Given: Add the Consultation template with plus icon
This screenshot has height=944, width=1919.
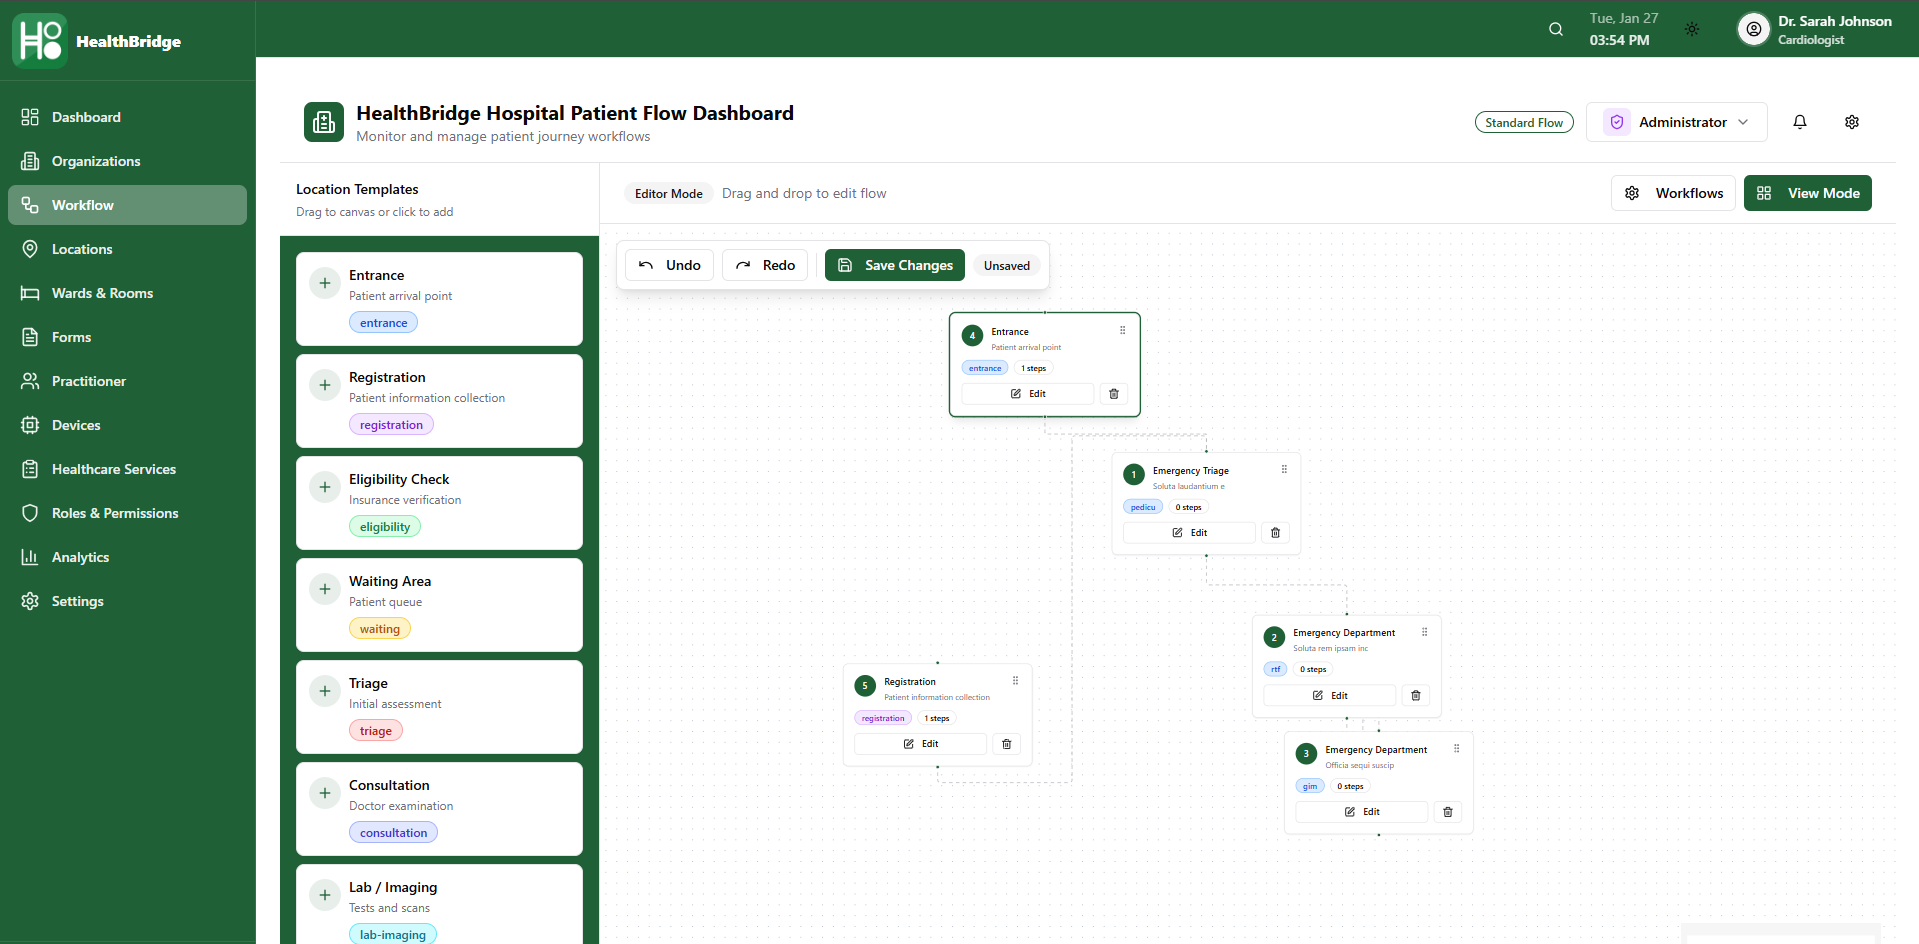Looking at the screenshot, I should point(325,793).
